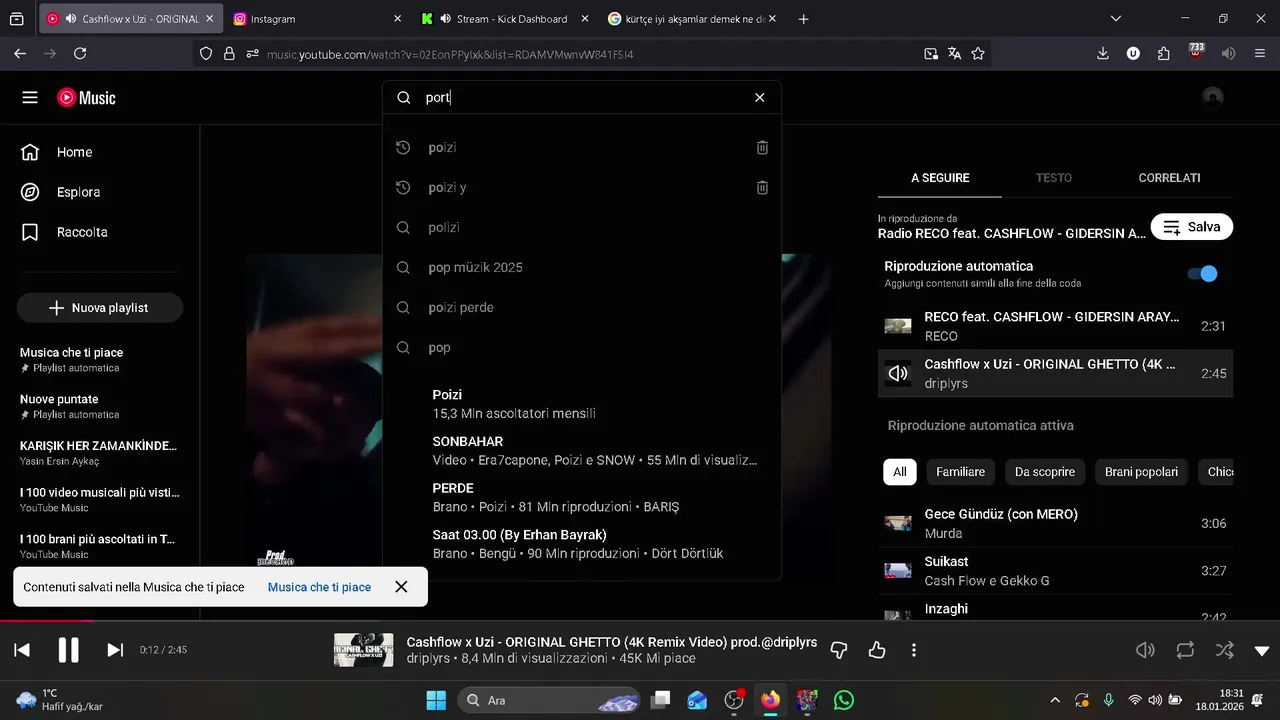Select the Brani popolari filter chip
The width and height of the screenshot is (1280, 720).
(x=1141, y=472)
